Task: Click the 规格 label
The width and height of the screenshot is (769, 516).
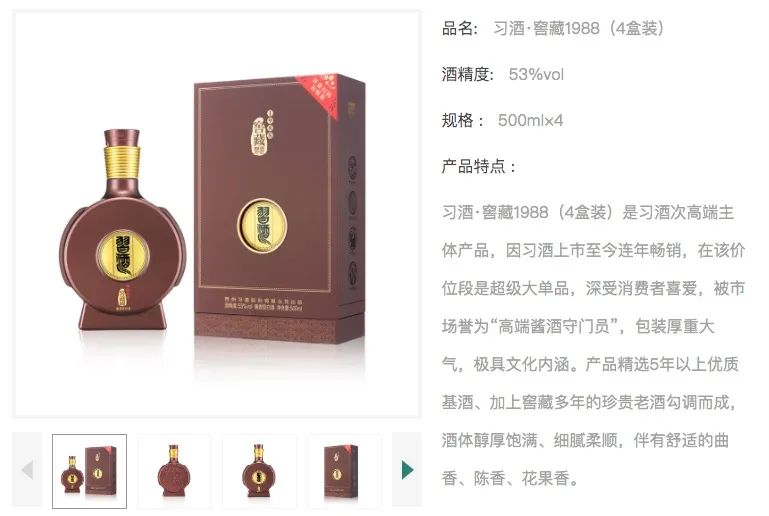Action: (x=463, y=120)
